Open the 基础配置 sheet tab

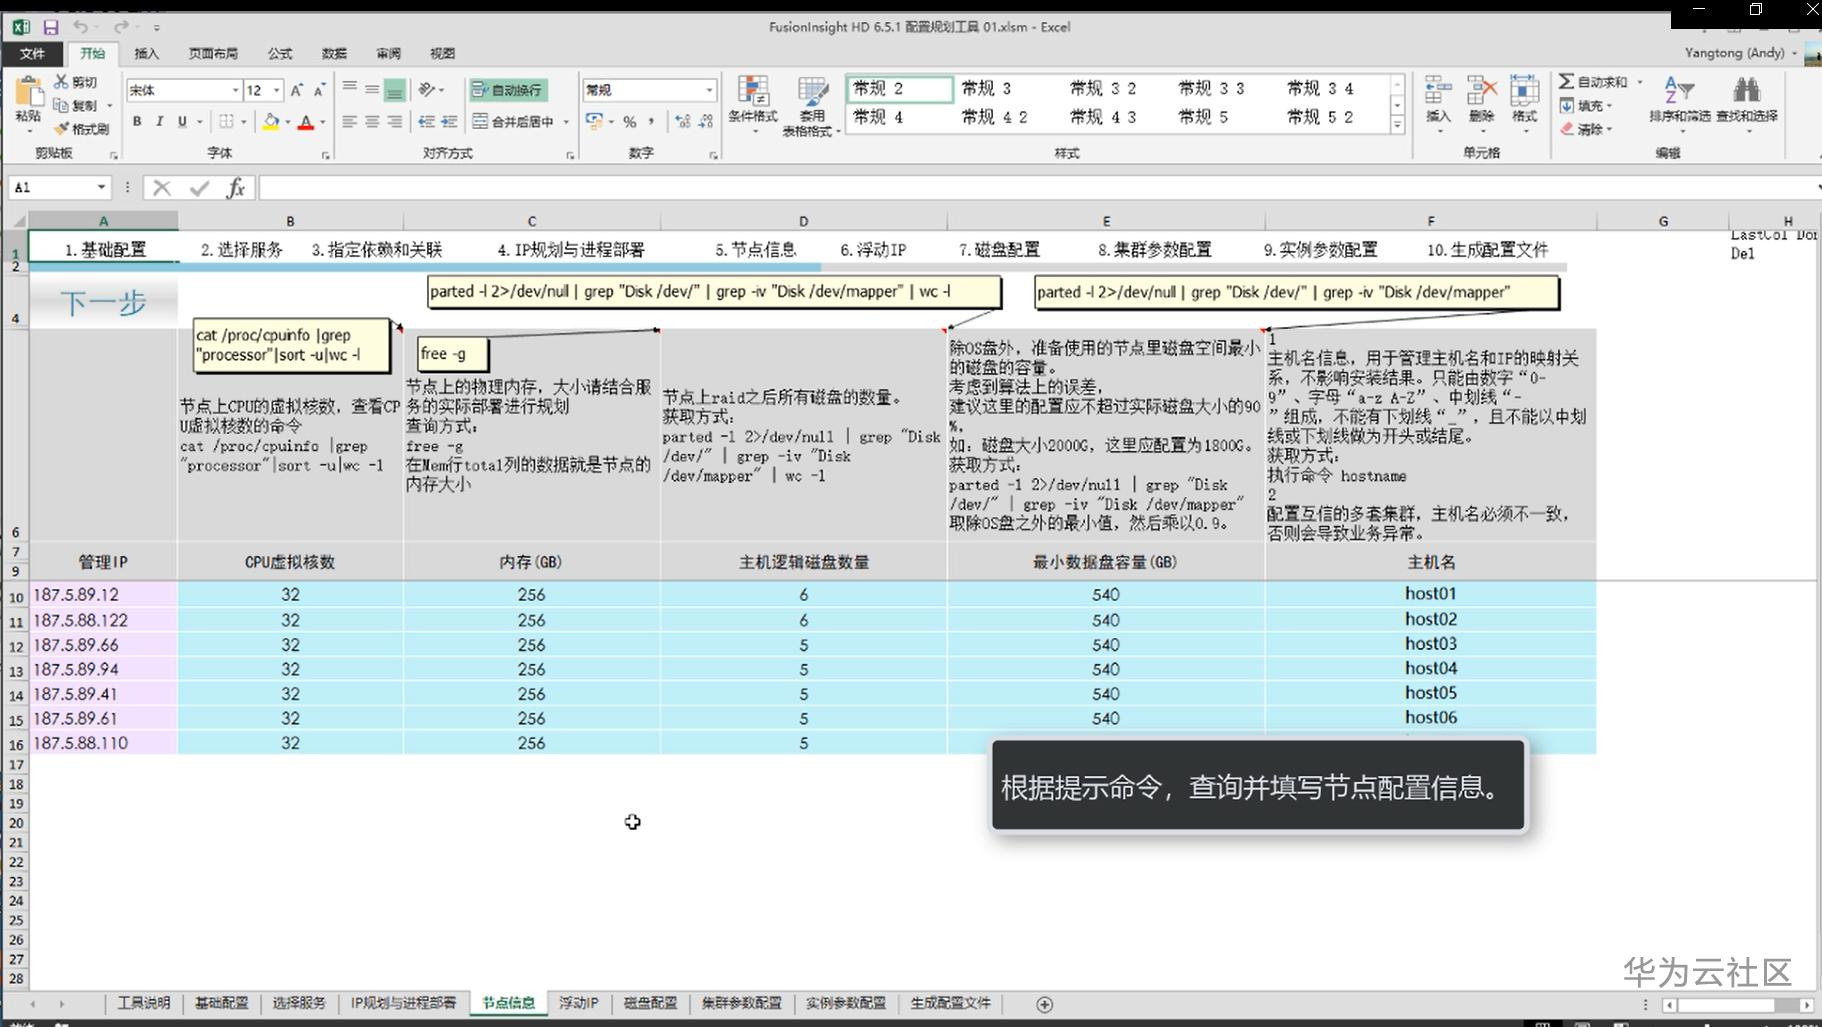coord(221,1003)
